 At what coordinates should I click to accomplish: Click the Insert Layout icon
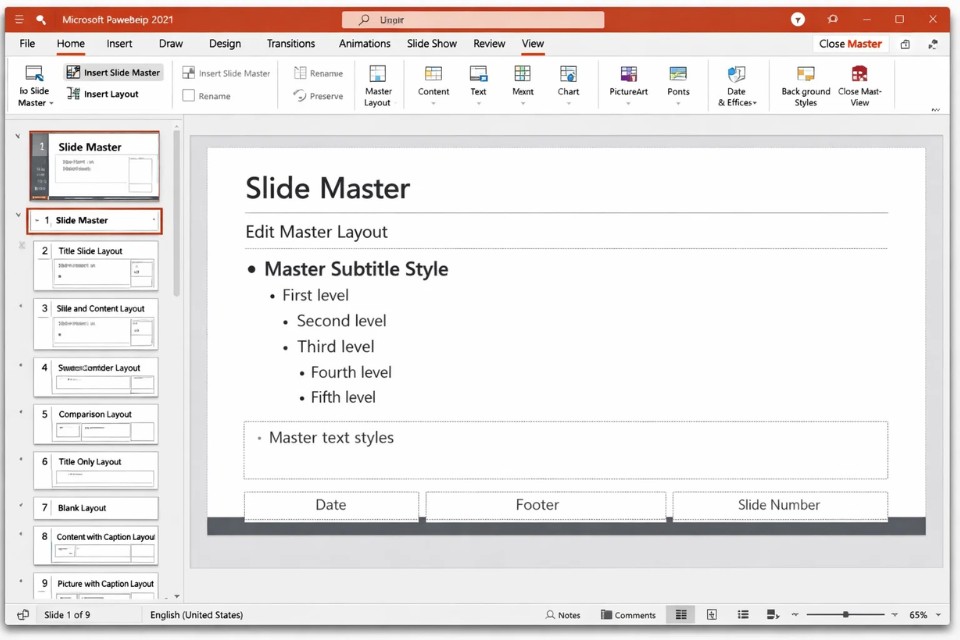[x=74, y=94]
